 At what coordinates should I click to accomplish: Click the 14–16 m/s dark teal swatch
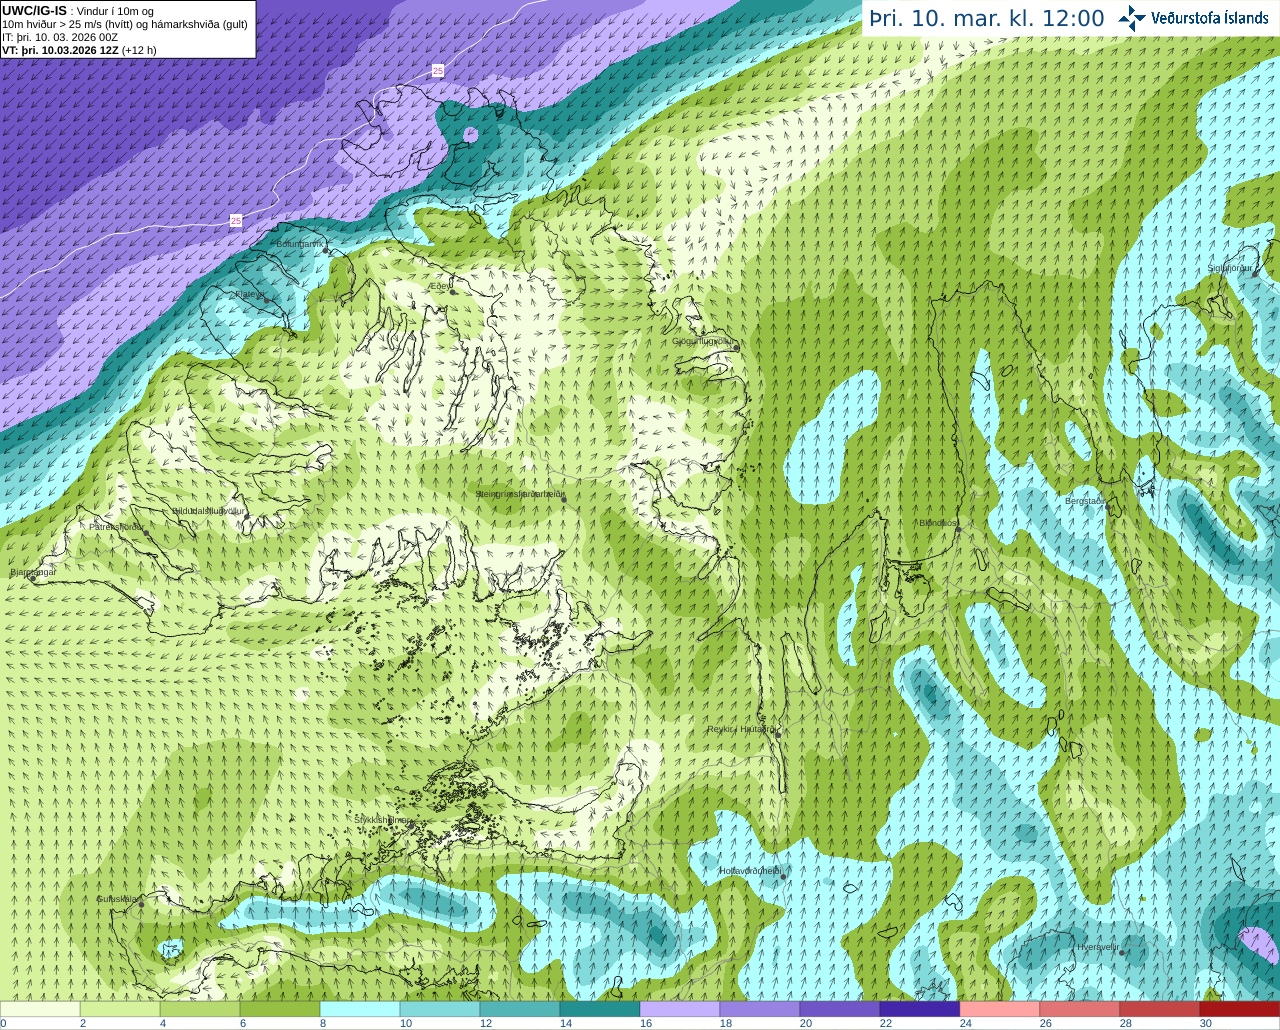tap(600, 1009)
